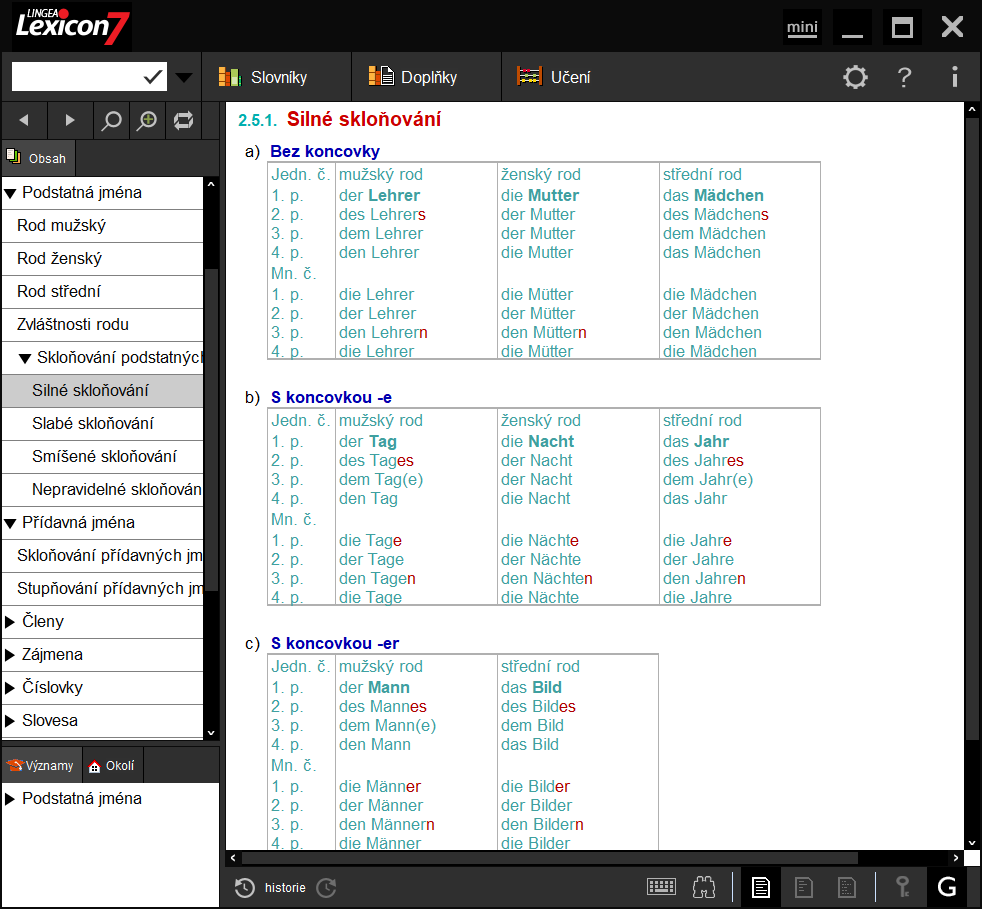Viewport: 982px width, 909px height.
Task: Click 'die Nacht' in second table
Action: tap(537, 442)
